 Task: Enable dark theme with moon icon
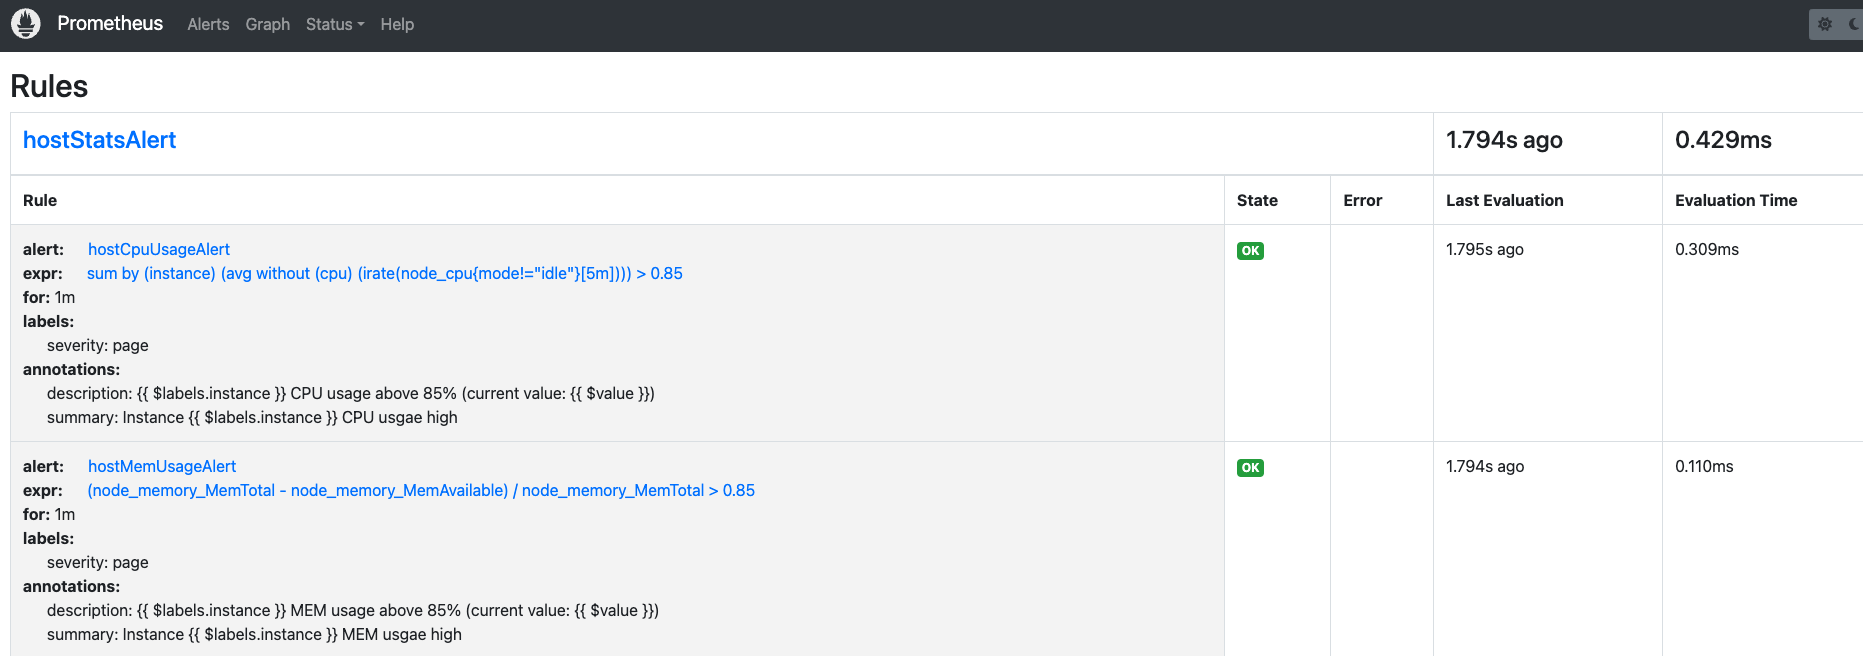[x=1854, y=24]
